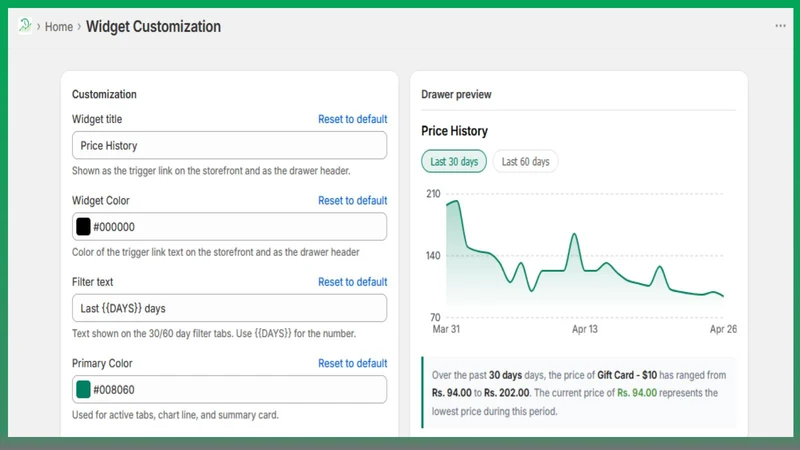Click the Widget Customization page title
The width and height of the screenshot is (800, 450).
(x=153, y=27)
